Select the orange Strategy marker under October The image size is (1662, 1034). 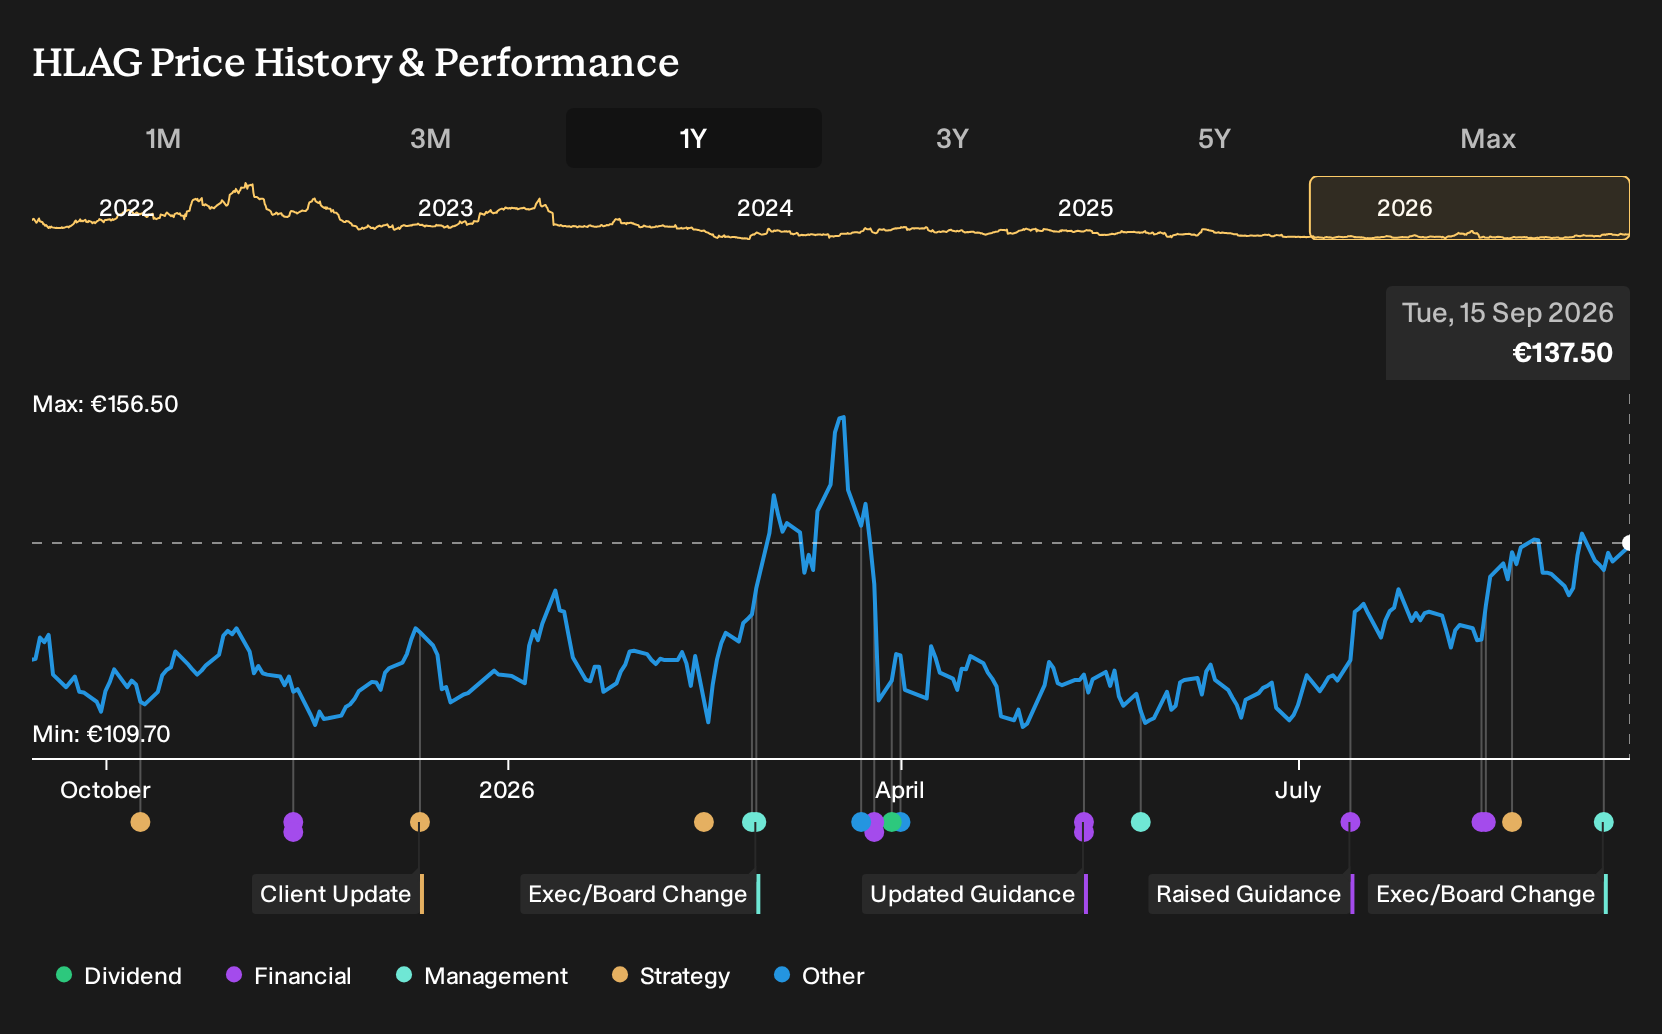click(x=140, y=822)
